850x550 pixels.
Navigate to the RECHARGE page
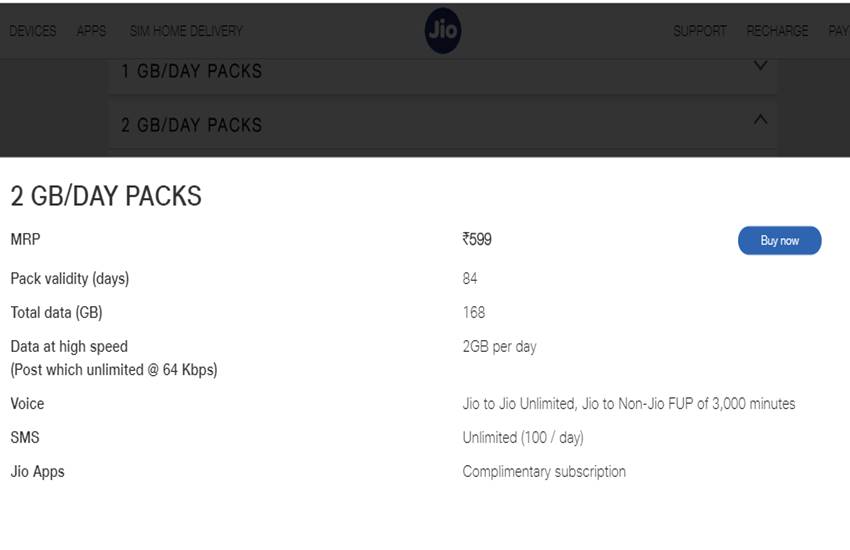click(x=777, y=31)
